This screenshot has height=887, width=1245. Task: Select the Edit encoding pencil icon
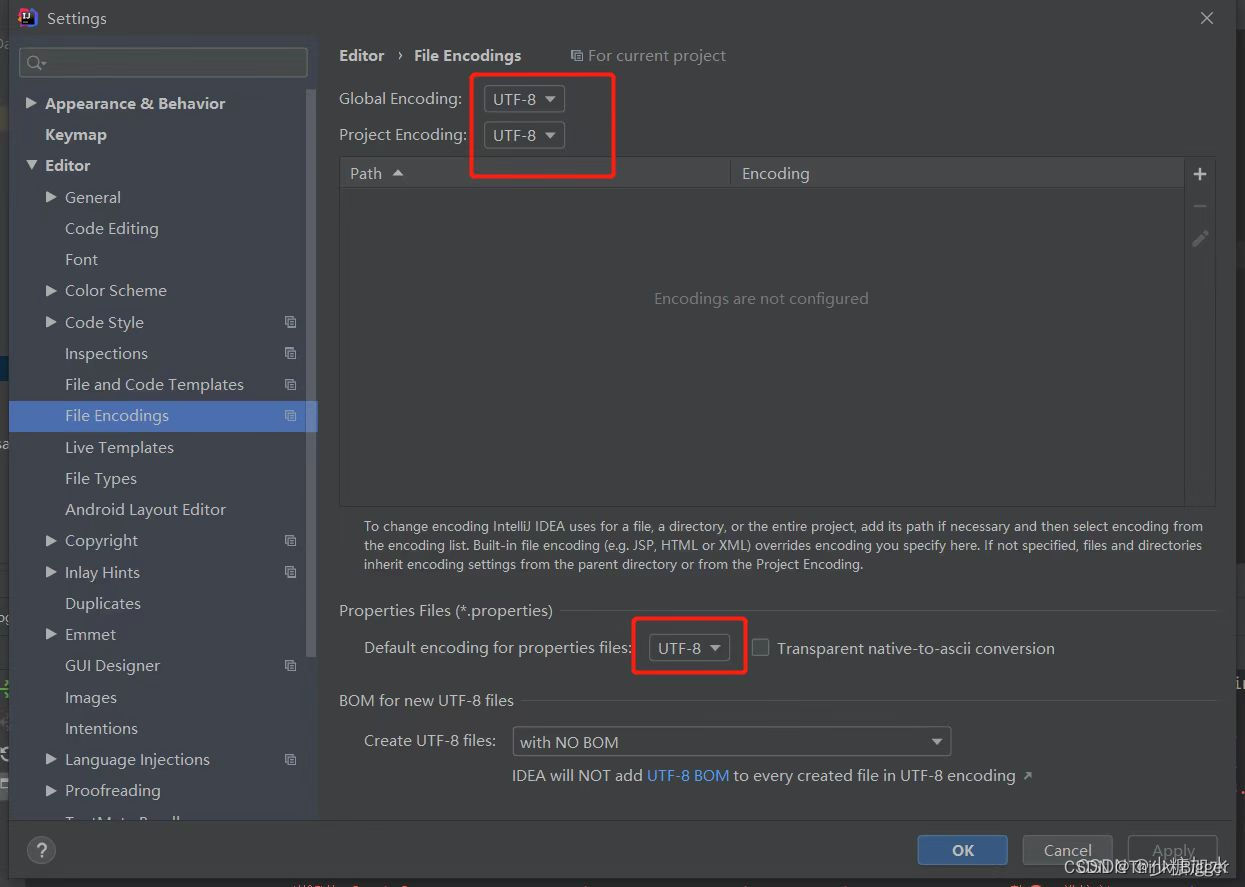[x=1199, y=239]
